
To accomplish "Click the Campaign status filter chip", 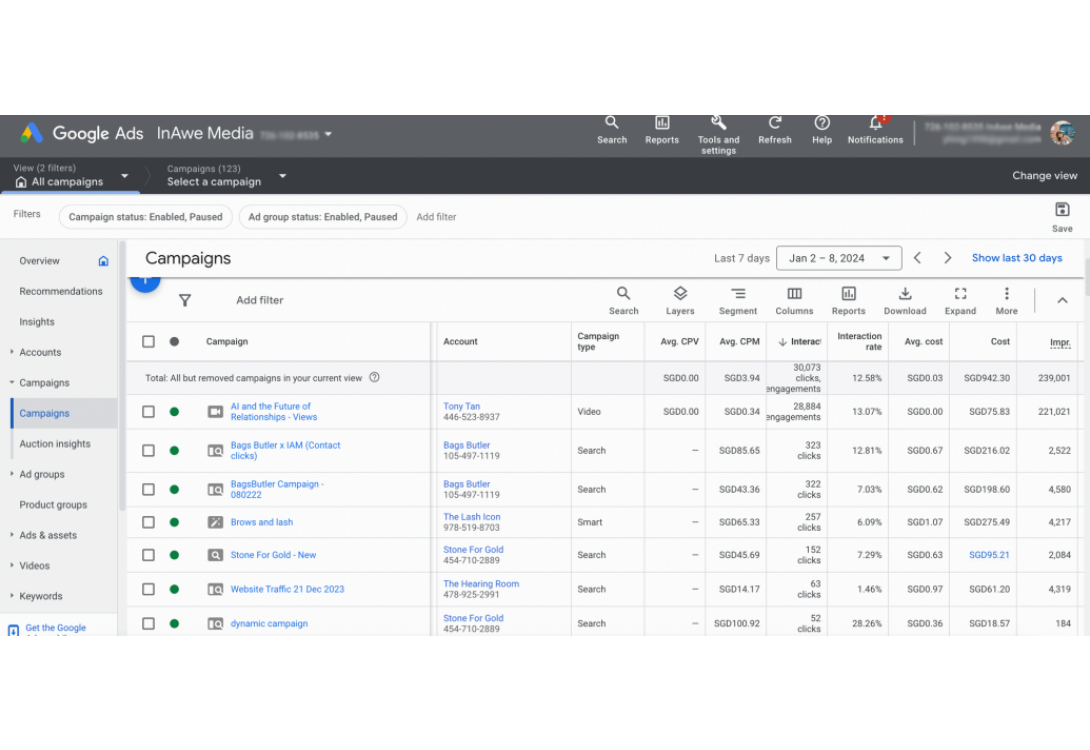I will coord(146,217).
